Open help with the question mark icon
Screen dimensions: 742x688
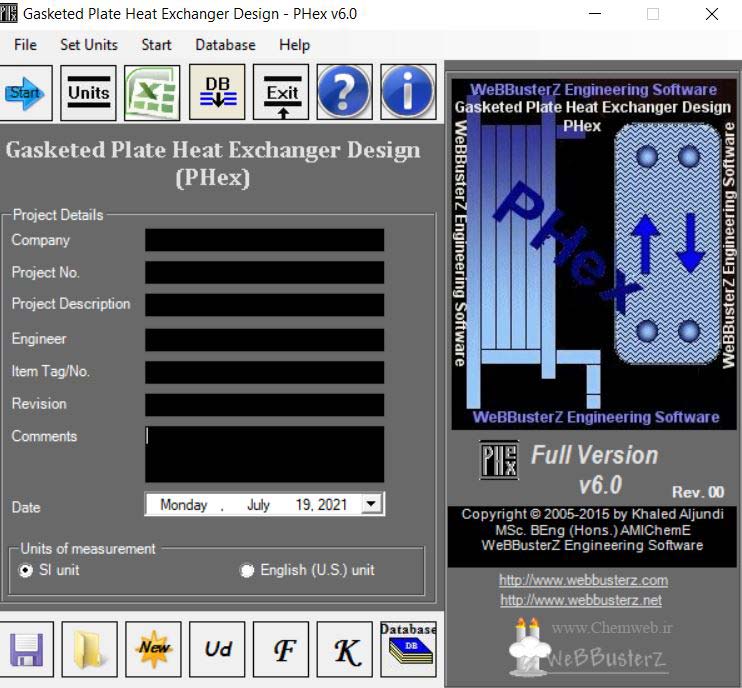344,93
